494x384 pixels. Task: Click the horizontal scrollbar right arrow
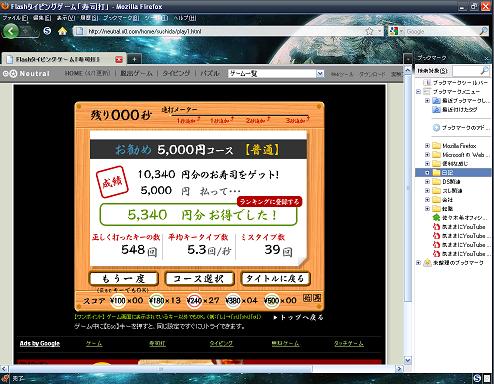coord(399,369)
